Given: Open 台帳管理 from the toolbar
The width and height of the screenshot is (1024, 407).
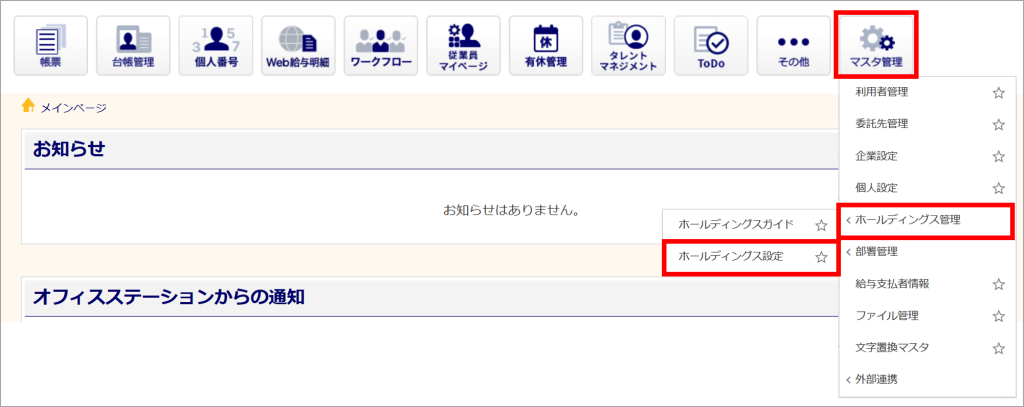Looking at the screenshot, I should tap(133, 46).
